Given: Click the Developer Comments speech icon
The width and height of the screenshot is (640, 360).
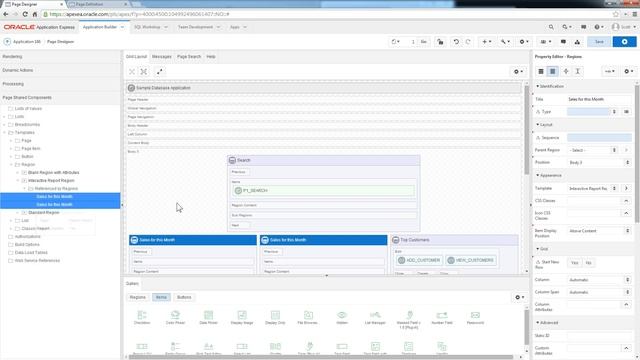Looking at the screenshot, I should pyautogui.click(x=563, y=42).
